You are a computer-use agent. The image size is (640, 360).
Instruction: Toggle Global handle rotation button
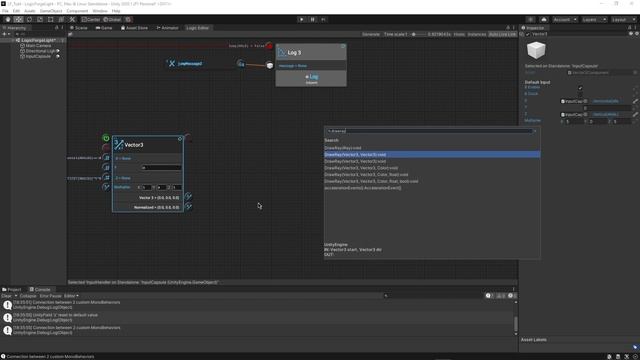pos(112,20)
